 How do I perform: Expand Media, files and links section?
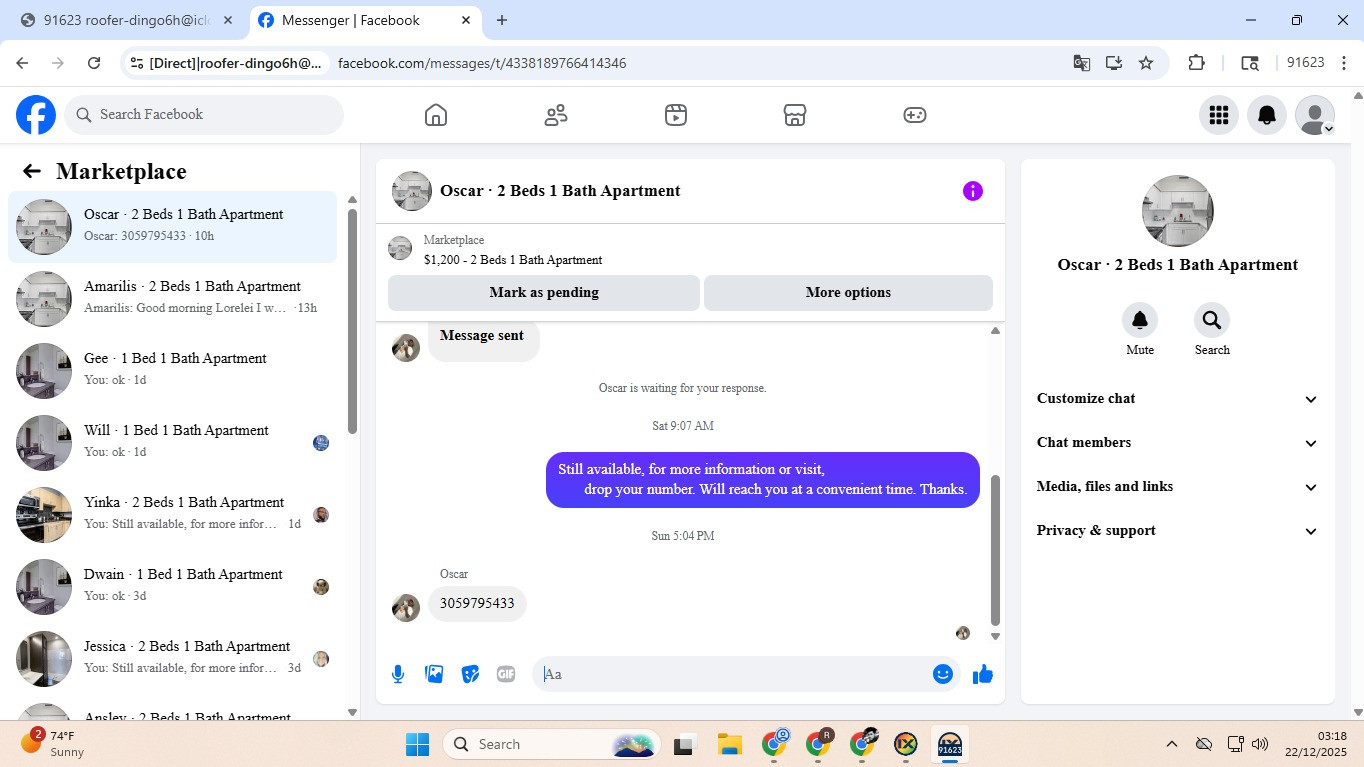(1178, 487)
